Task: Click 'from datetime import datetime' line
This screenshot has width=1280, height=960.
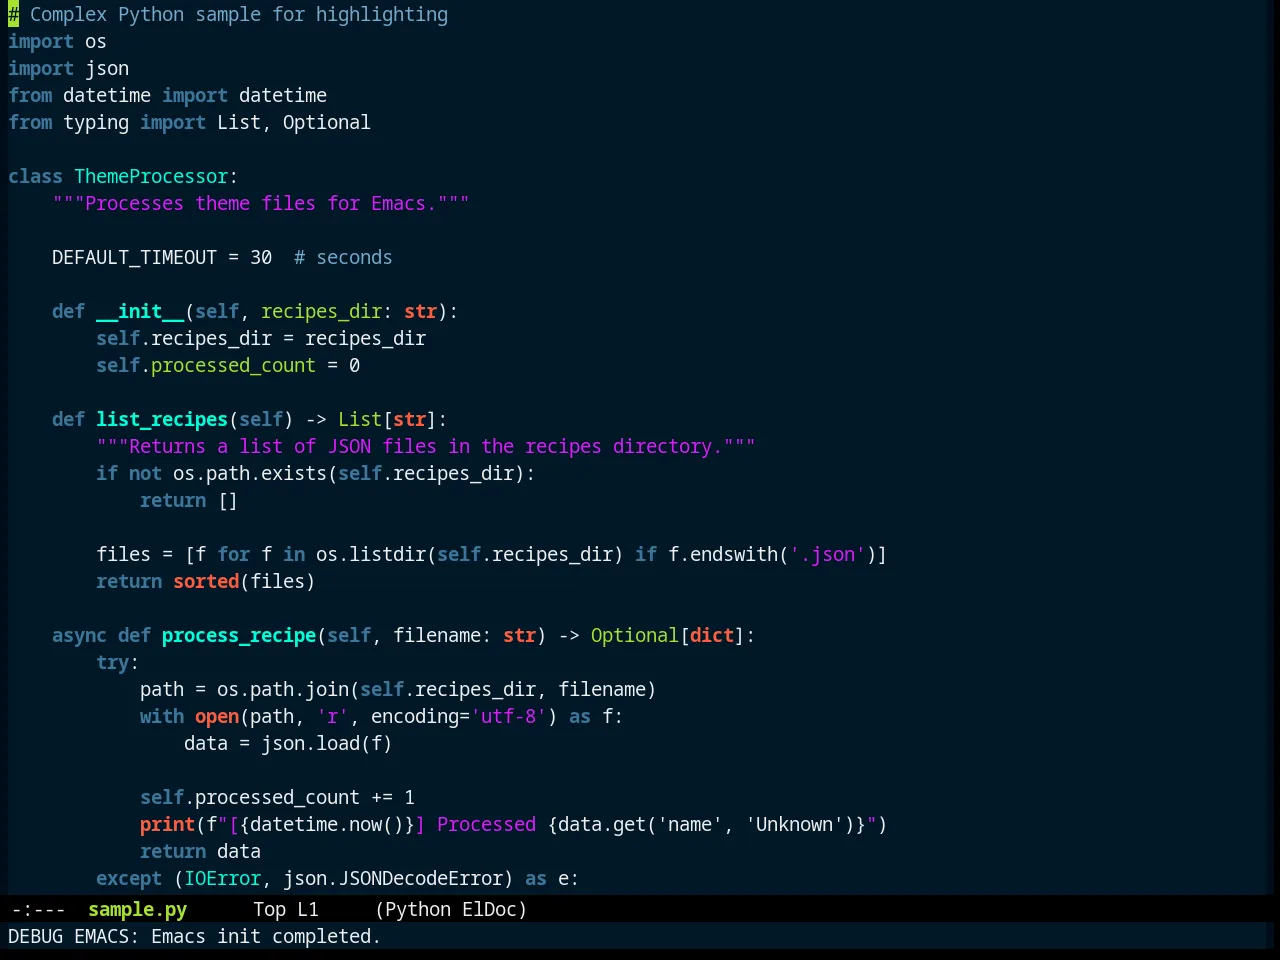Action: click(x=167, y=95)
